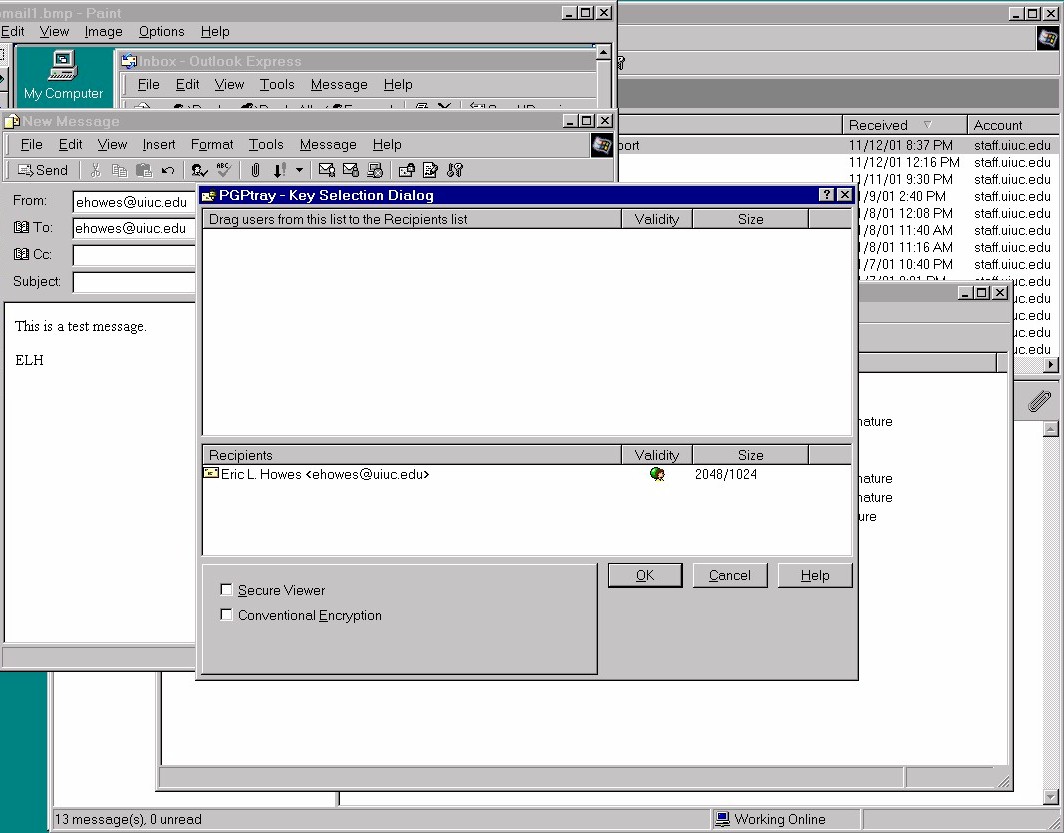This screenshot has width=1064, height=833.
Task: Open the Message menu in New Message window
Action: (328, 144)
